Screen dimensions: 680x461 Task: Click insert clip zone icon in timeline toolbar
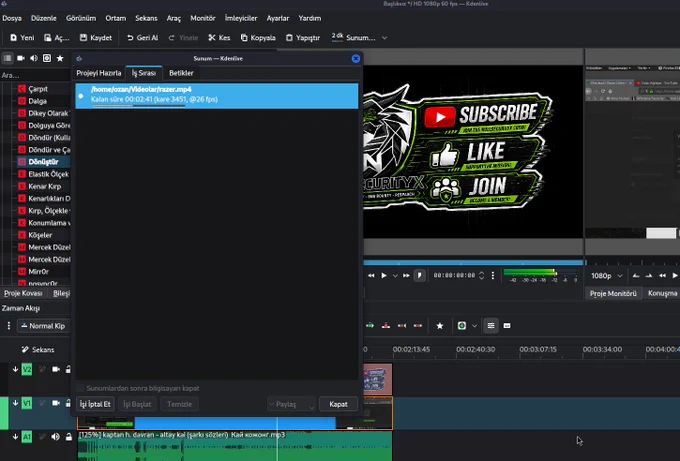click(370, 326)
